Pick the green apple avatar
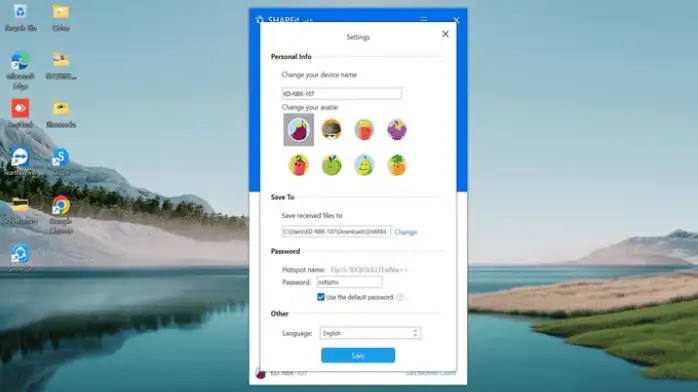 coord(331,165)
